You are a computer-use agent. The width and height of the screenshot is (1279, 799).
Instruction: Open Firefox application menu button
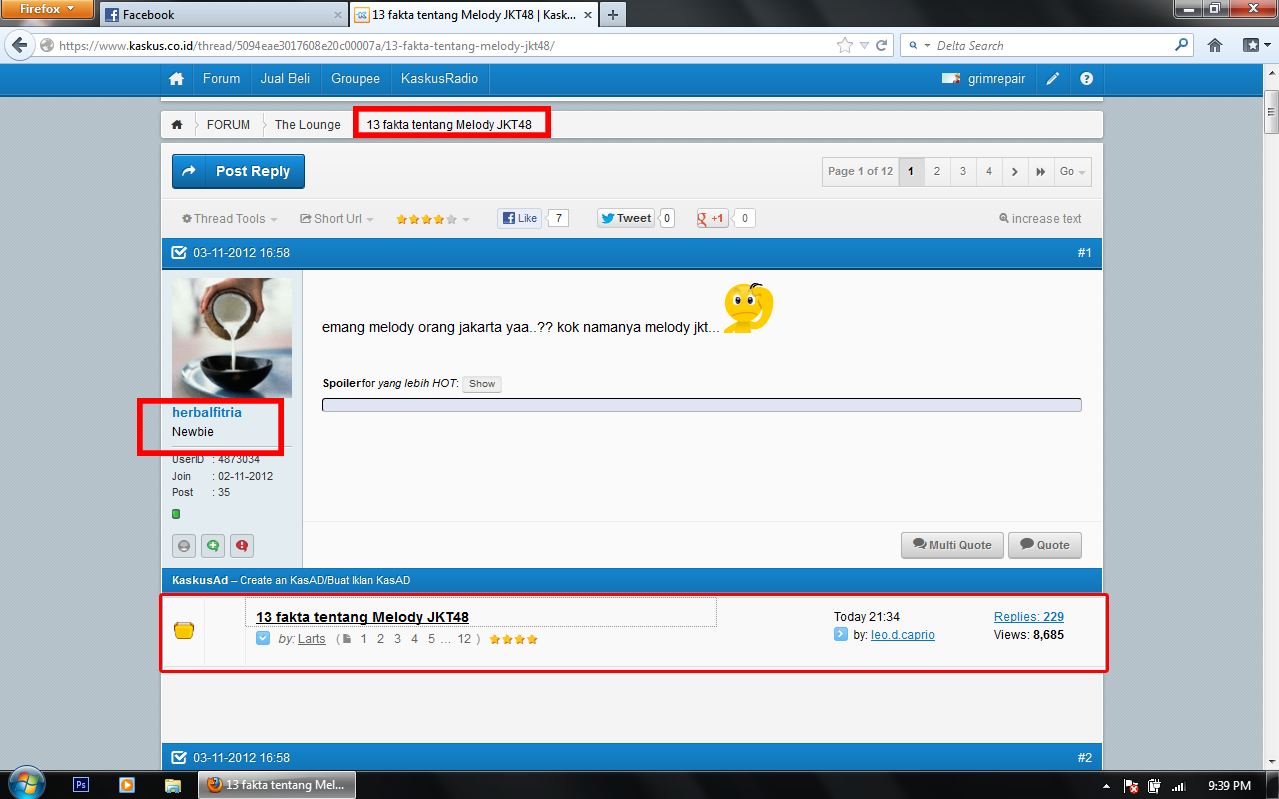coord(48,10)
